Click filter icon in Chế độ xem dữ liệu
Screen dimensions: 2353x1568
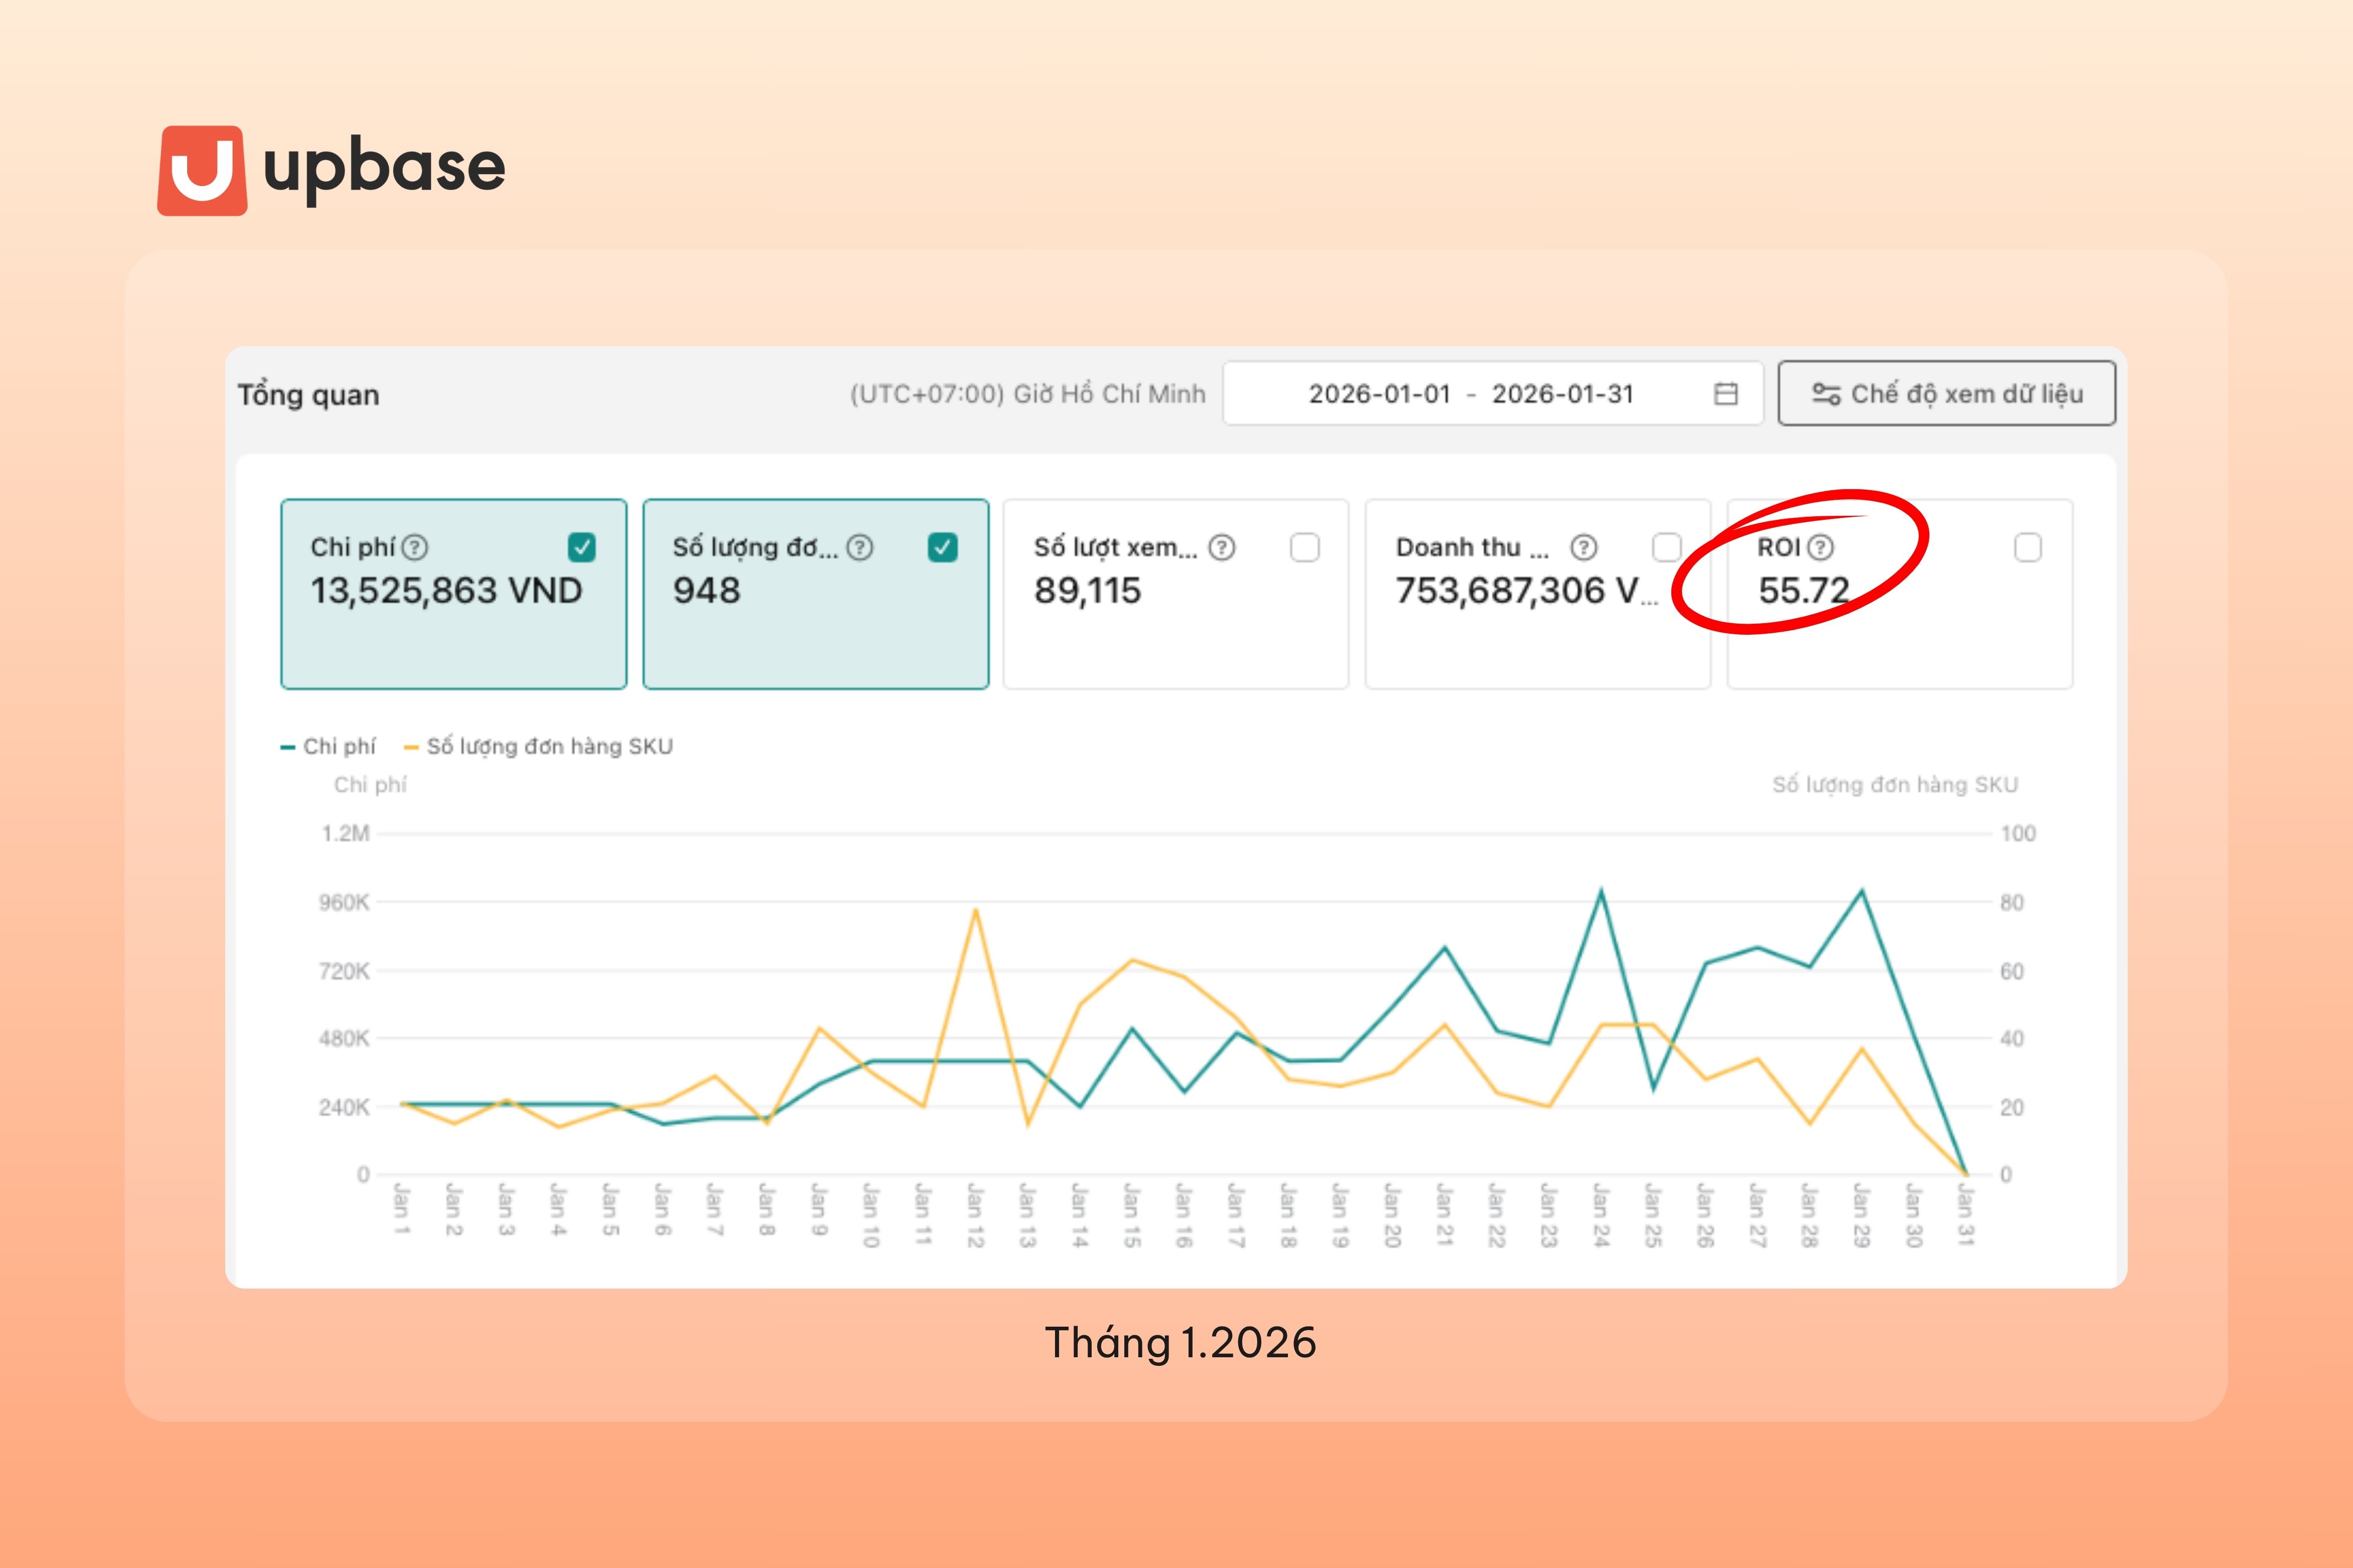pos(1826,394)
